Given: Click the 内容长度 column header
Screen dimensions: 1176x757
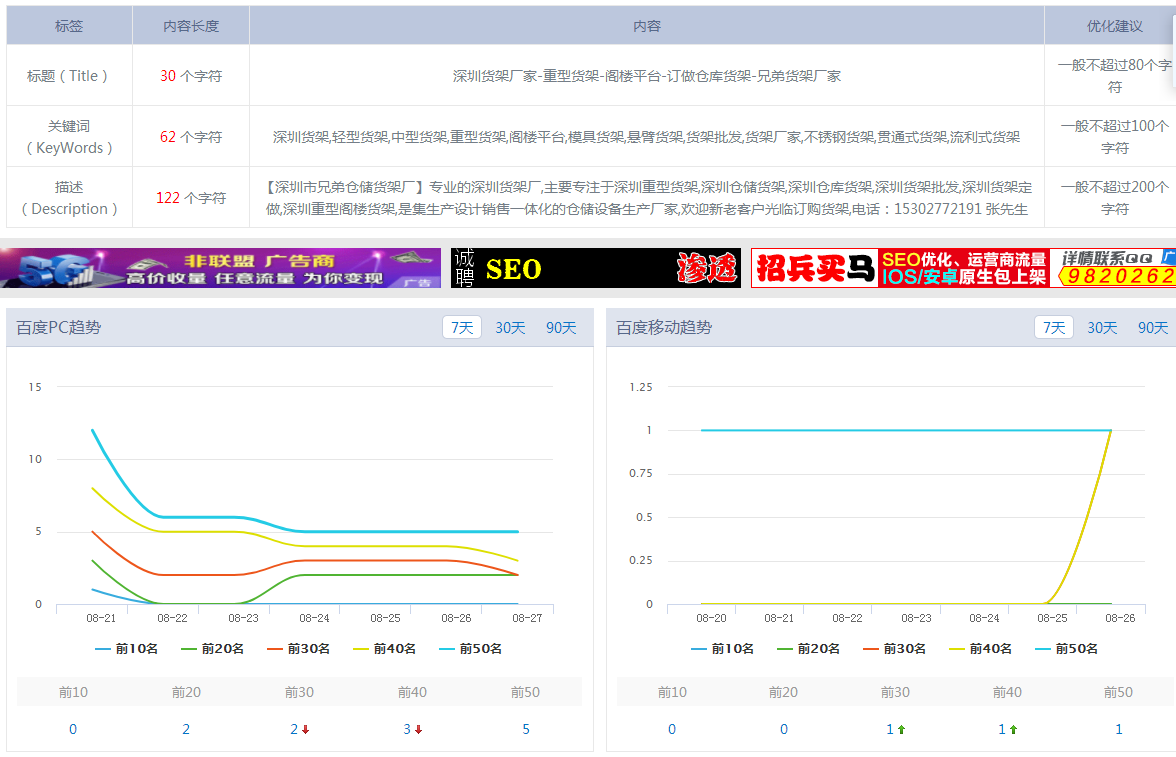Looking at the screenshot, I should click(191, 26).
